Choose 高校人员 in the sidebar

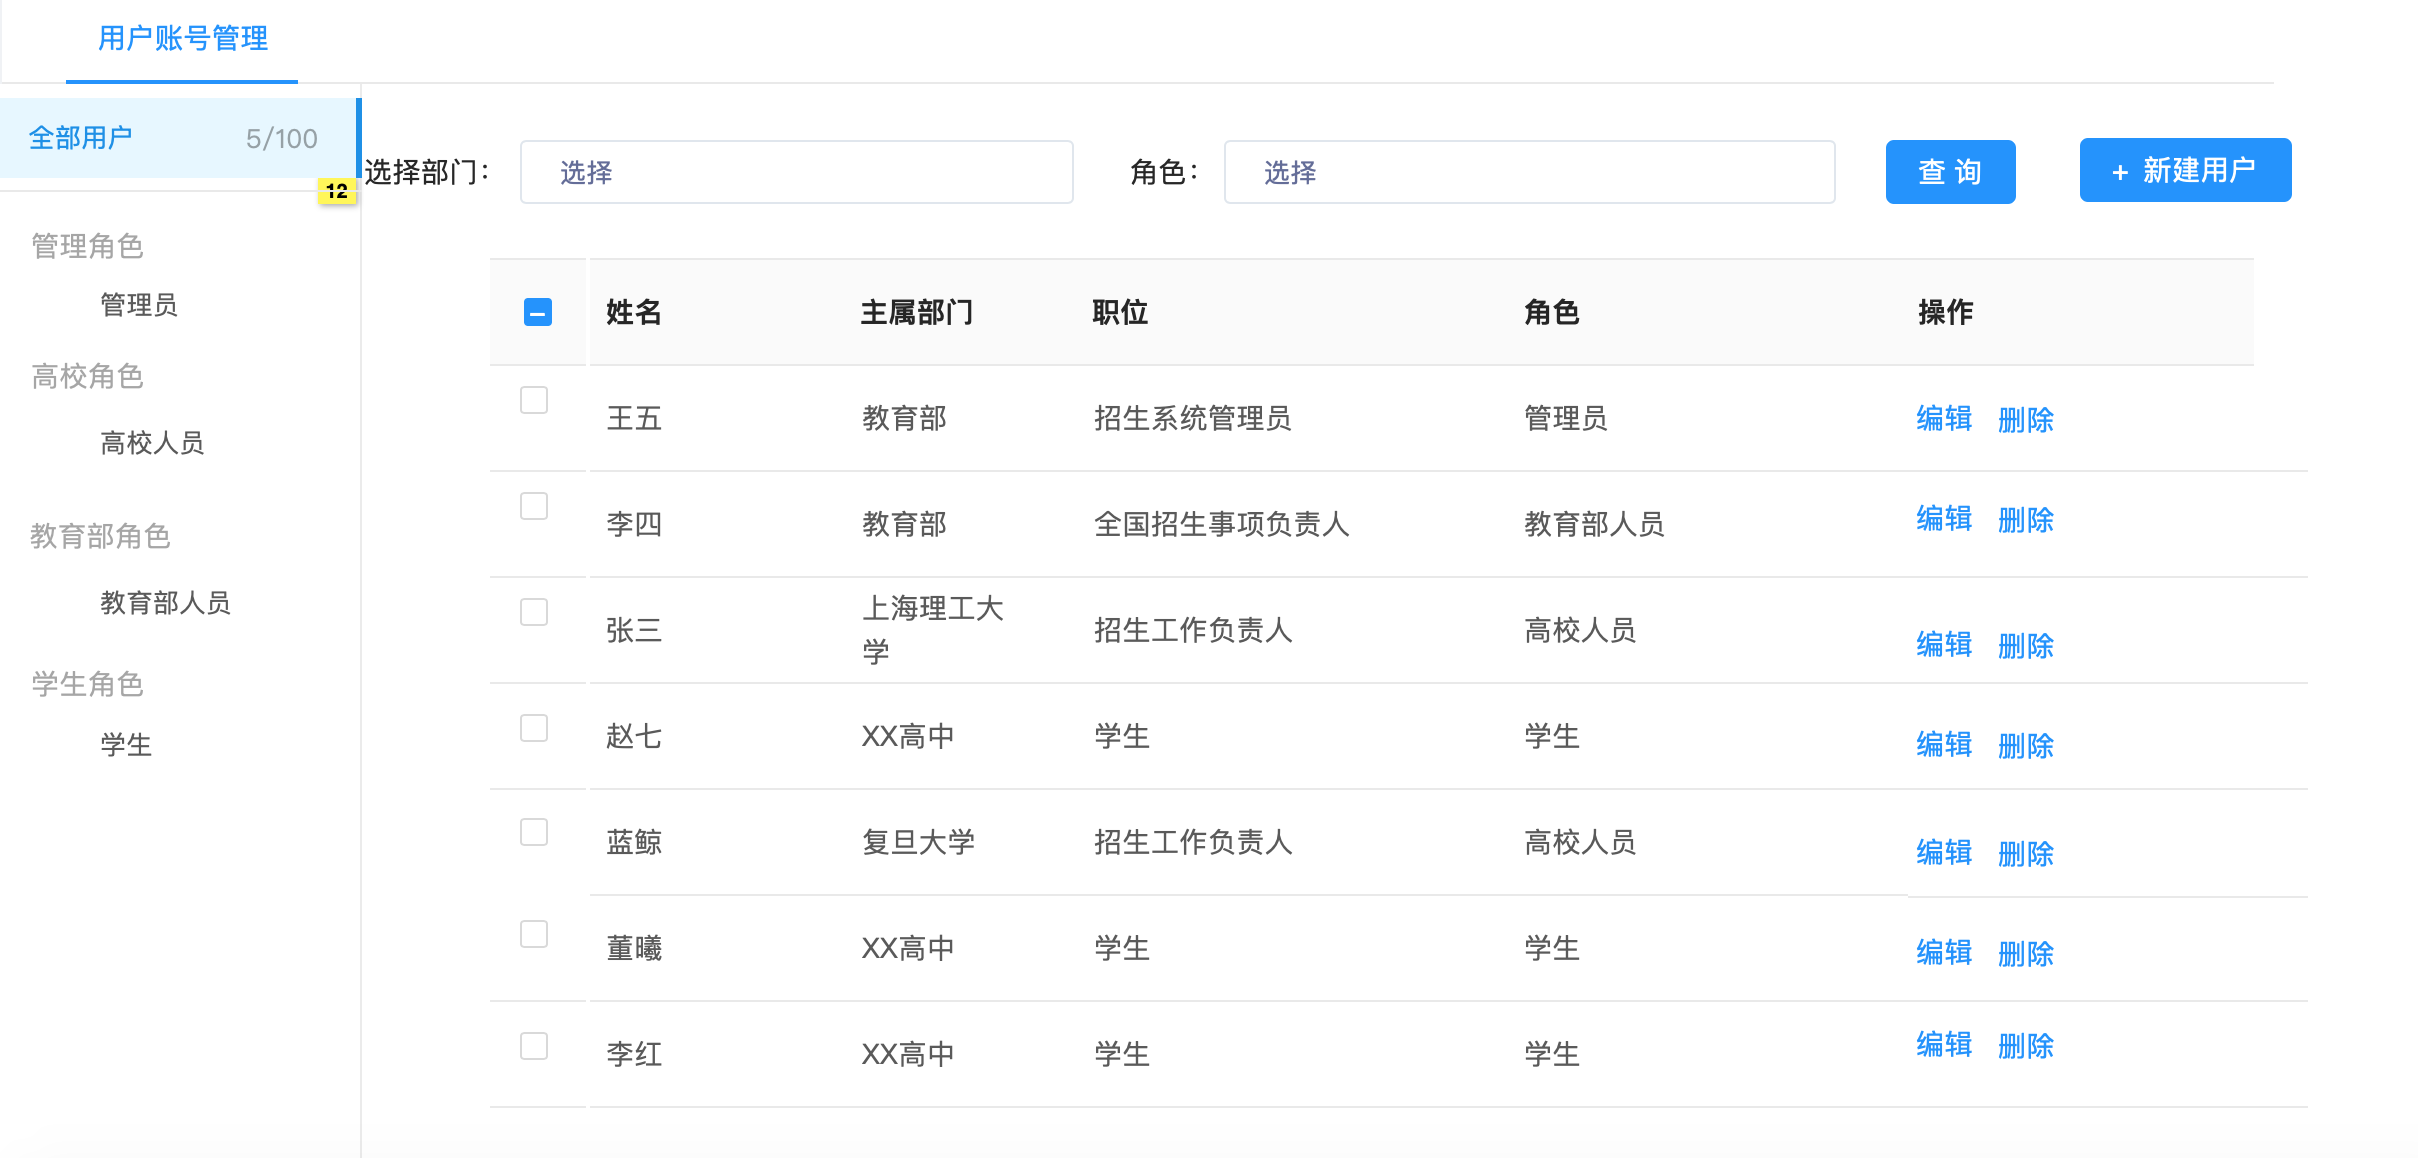click(x=152, y=443)
